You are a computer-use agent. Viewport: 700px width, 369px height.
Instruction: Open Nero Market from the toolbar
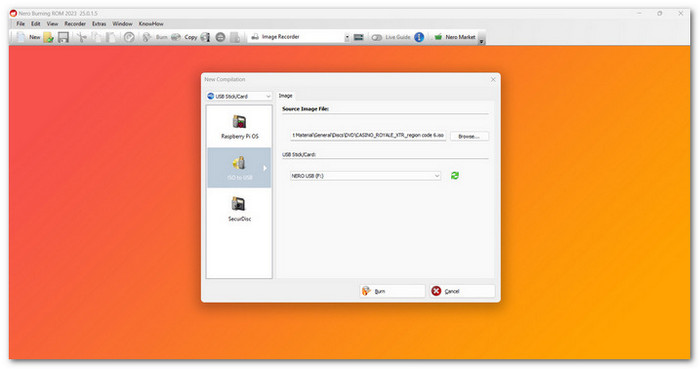tap(454, 37)
